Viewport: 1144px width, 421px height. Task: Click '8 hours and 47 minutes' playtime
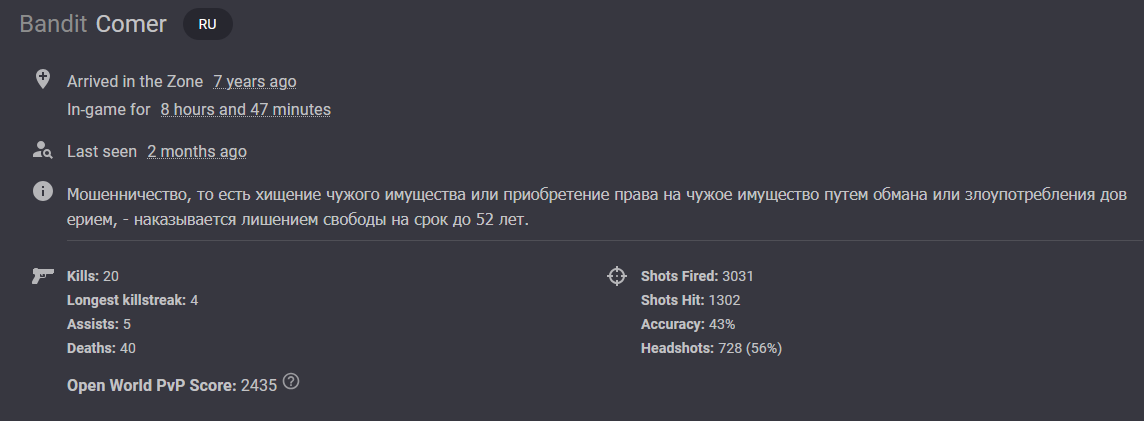245,109
